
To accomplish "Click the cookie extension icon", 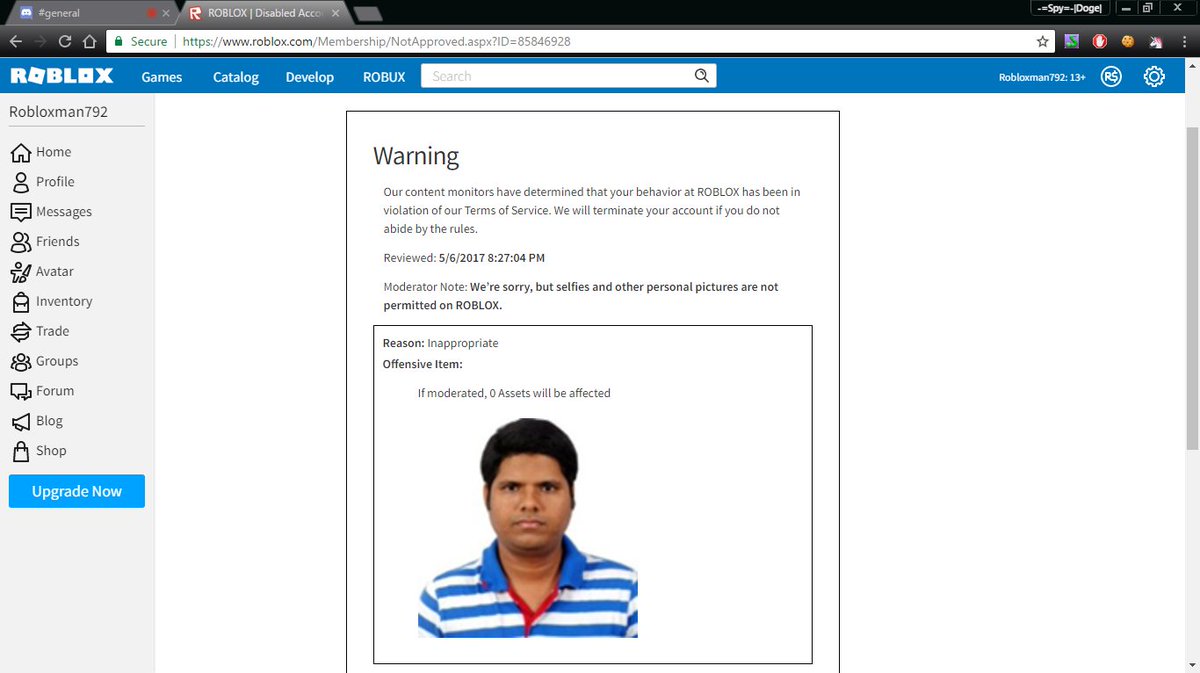I will click(x=1127, y=42).
